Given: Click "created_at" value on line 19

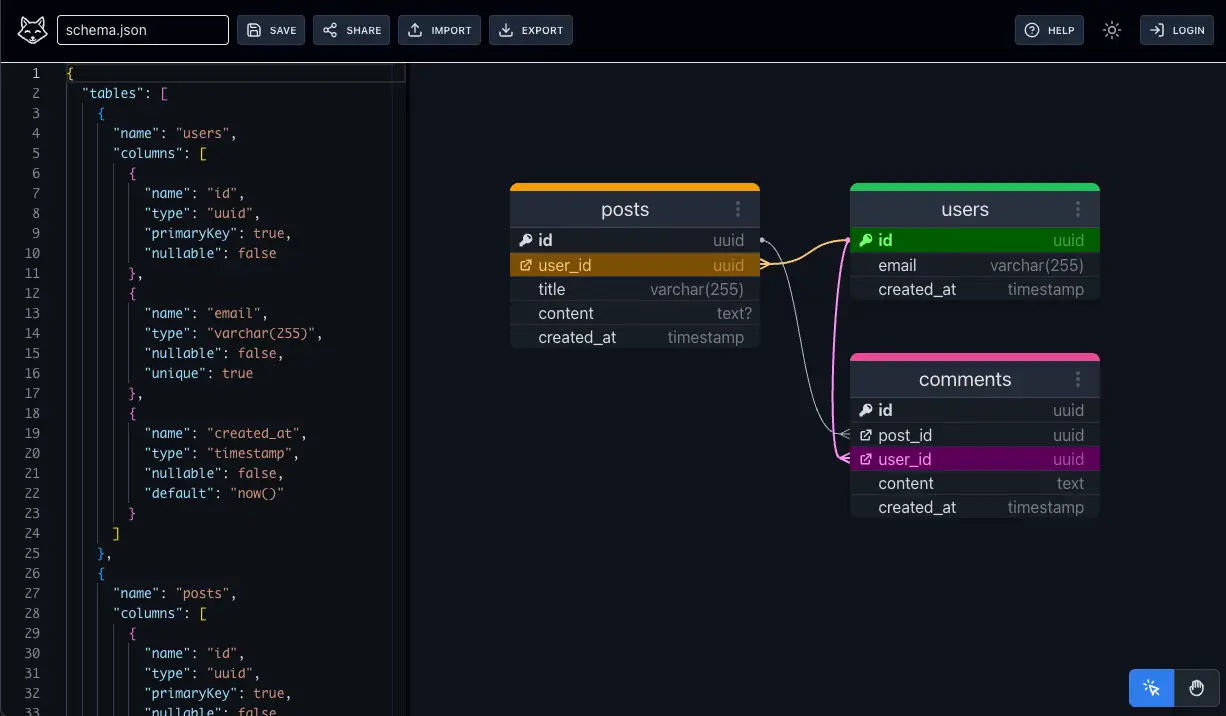Looking at the screenshot, I should [253, 433].
